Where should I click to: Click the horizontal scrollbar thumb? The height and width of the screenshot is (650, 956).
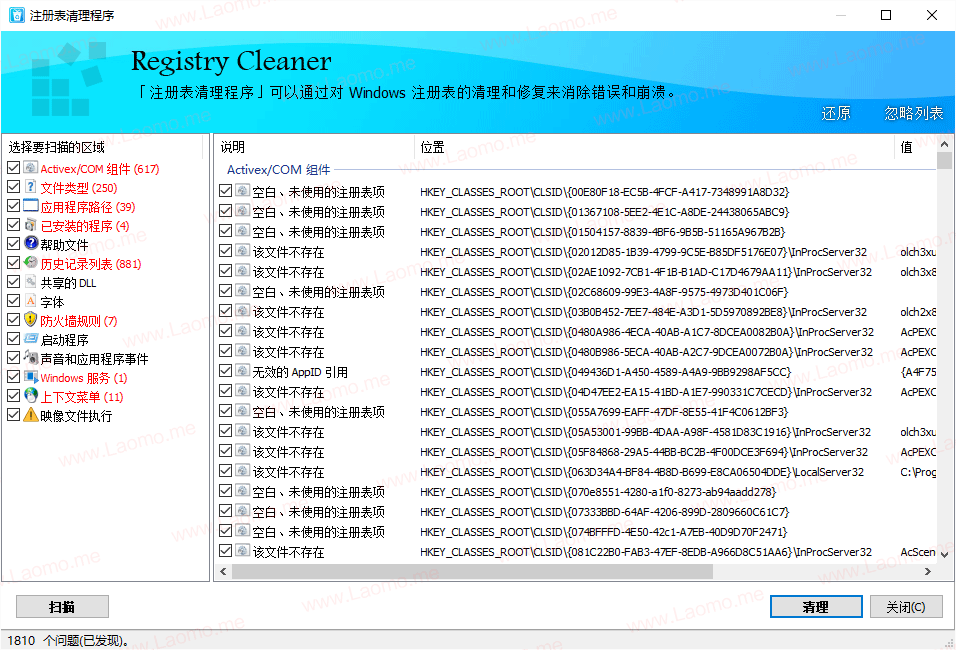(472, 571)
